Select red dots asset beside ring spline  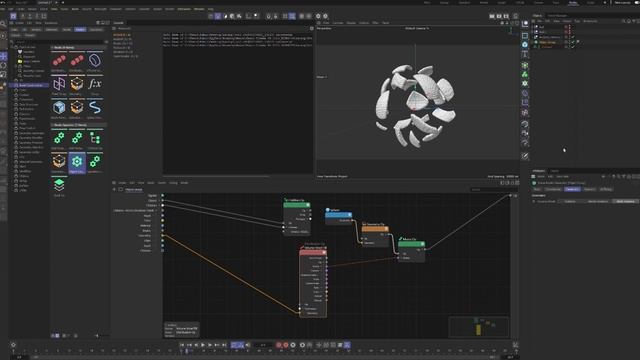[77, 61]
